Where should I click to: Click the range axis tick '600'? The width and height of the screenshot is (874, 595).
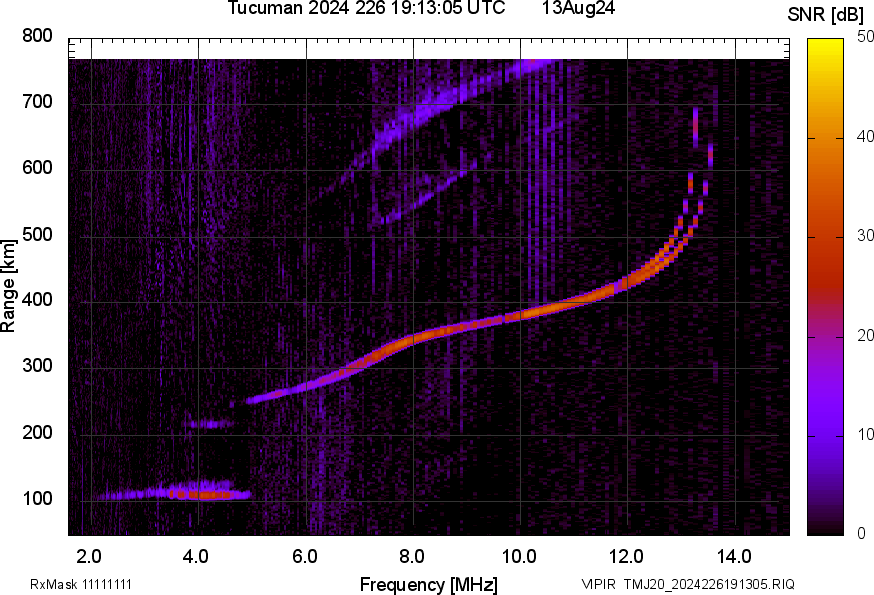(37, 168)
